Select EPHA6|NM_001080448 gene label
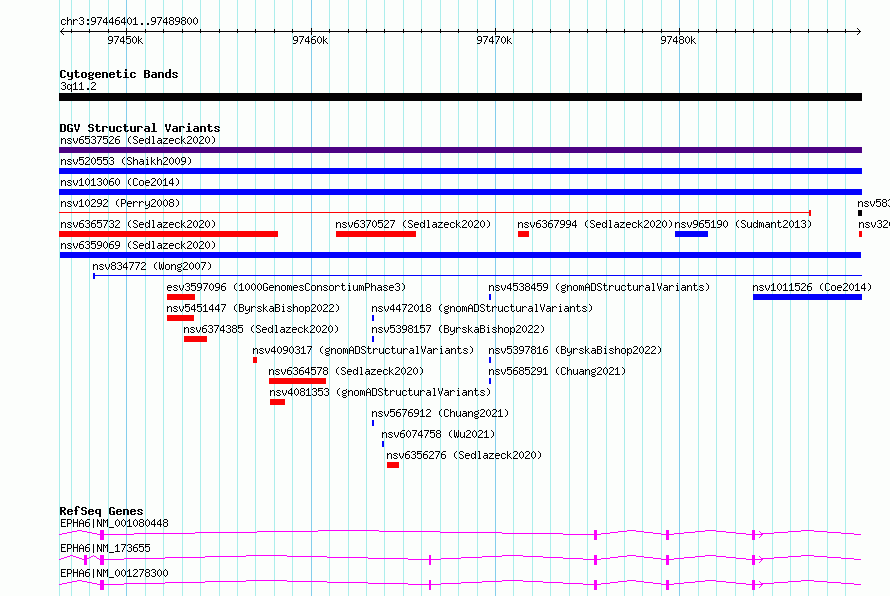The height and width of the screenshot is (596, 890). click(x=114, y=523)
